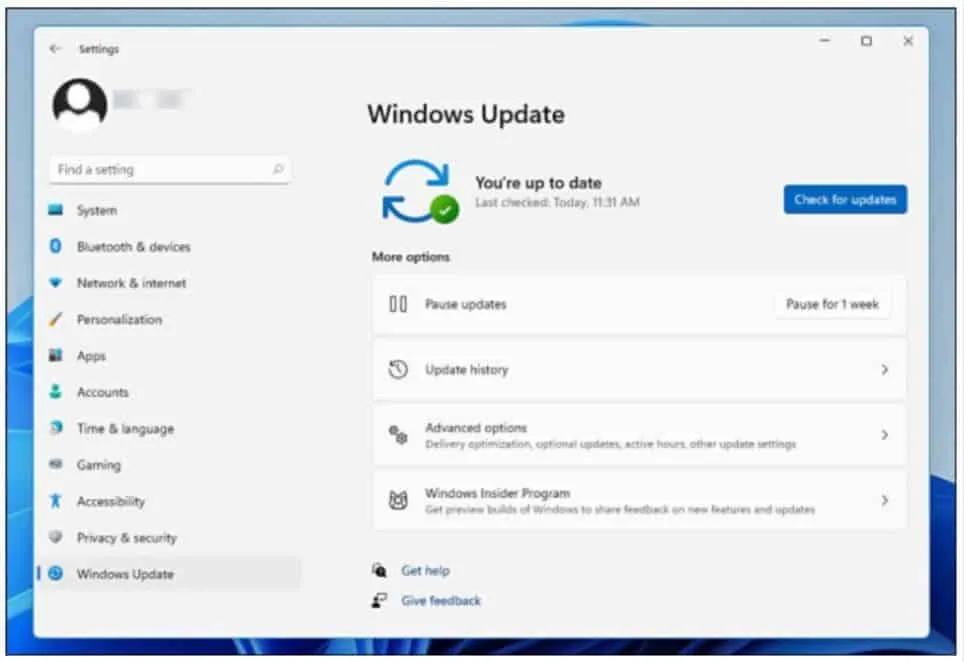Click Pause for 1 week button

pyautogui.click(x=832, y=305)
